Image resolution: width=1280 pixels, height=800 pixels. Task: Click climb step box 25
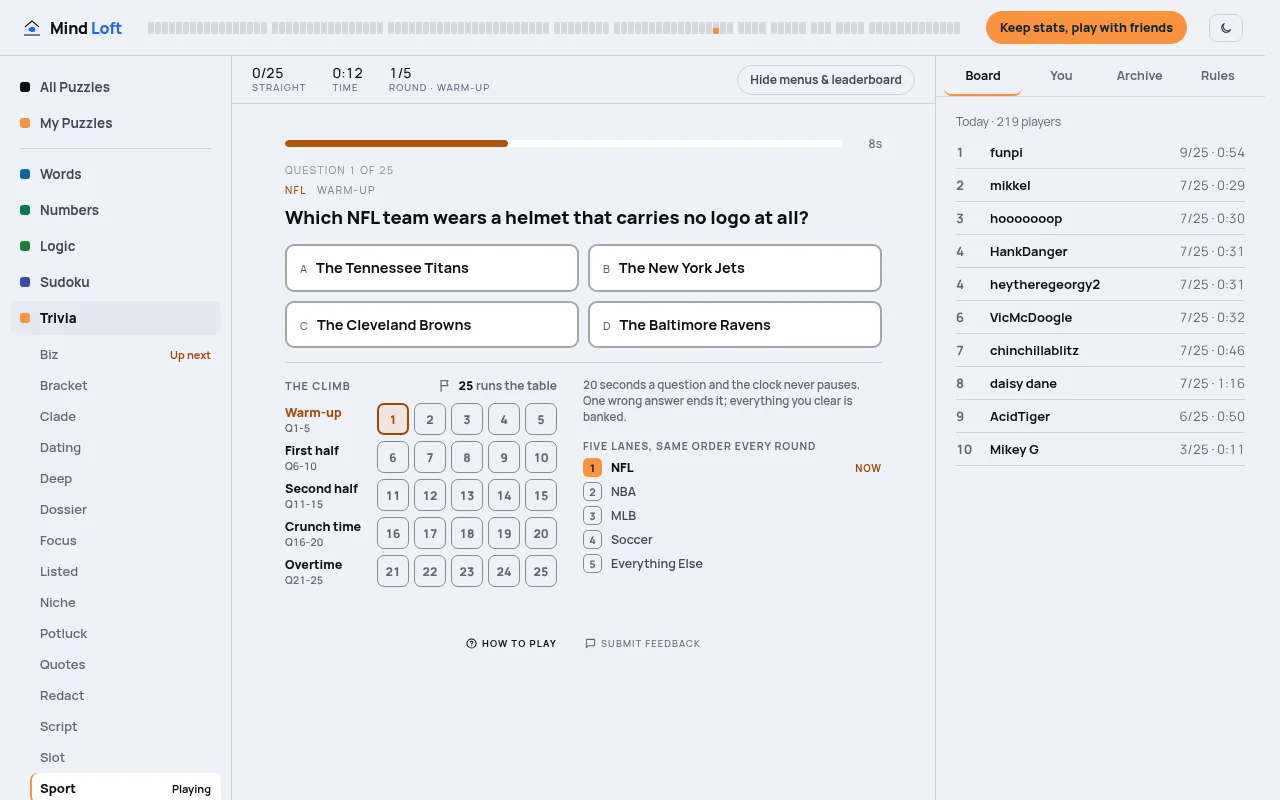(541, 572)
